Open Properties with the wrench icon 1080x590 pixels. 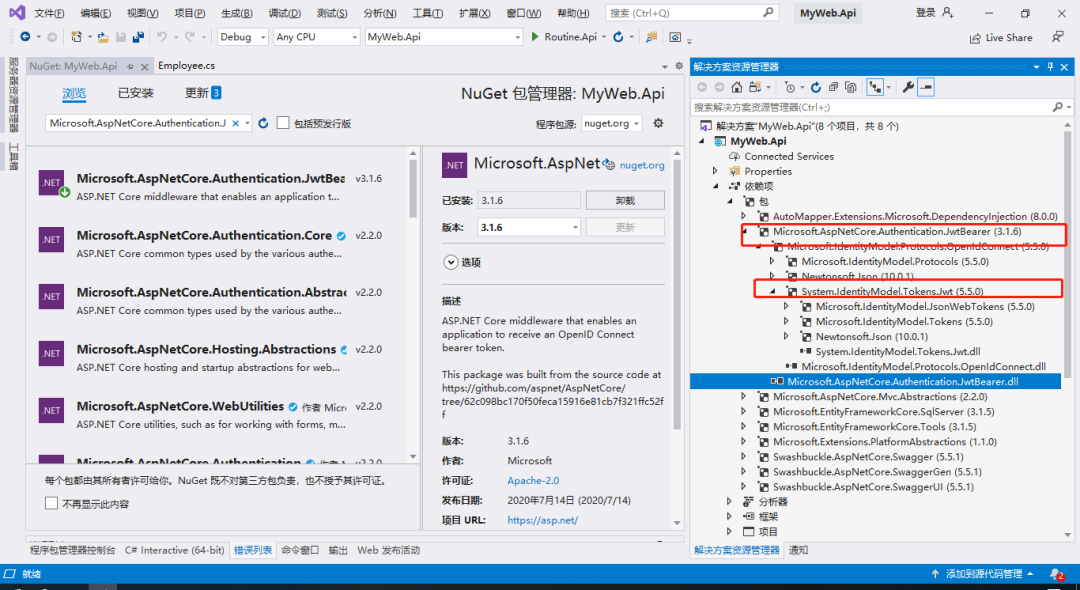pos(908,87)
